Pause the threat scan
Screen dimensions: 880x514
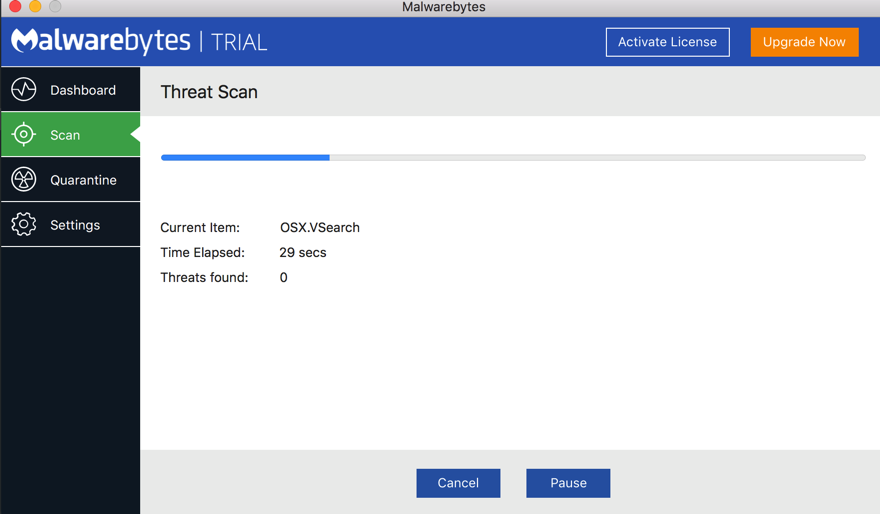point(569,483)
